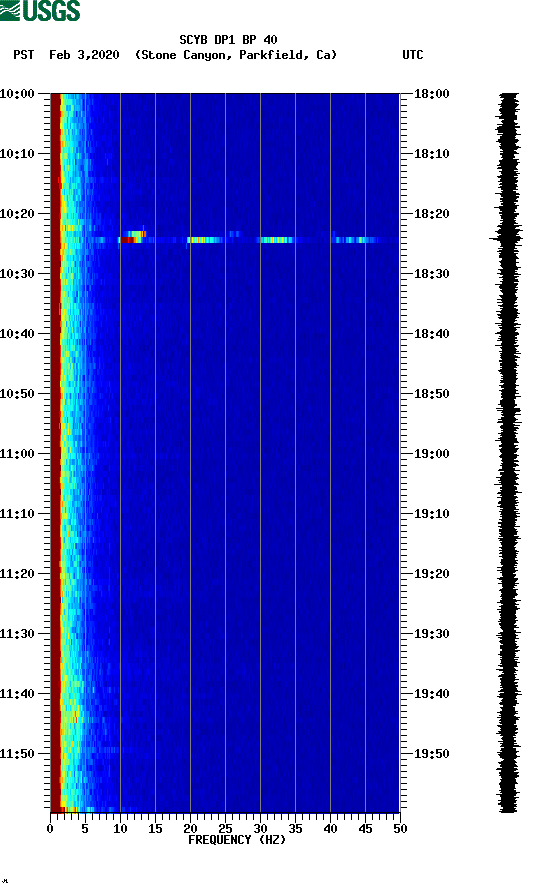This screenshot has width=552, height=892.
Task: Click the '10' frequency axis tick label
Action: pos(120,829)
